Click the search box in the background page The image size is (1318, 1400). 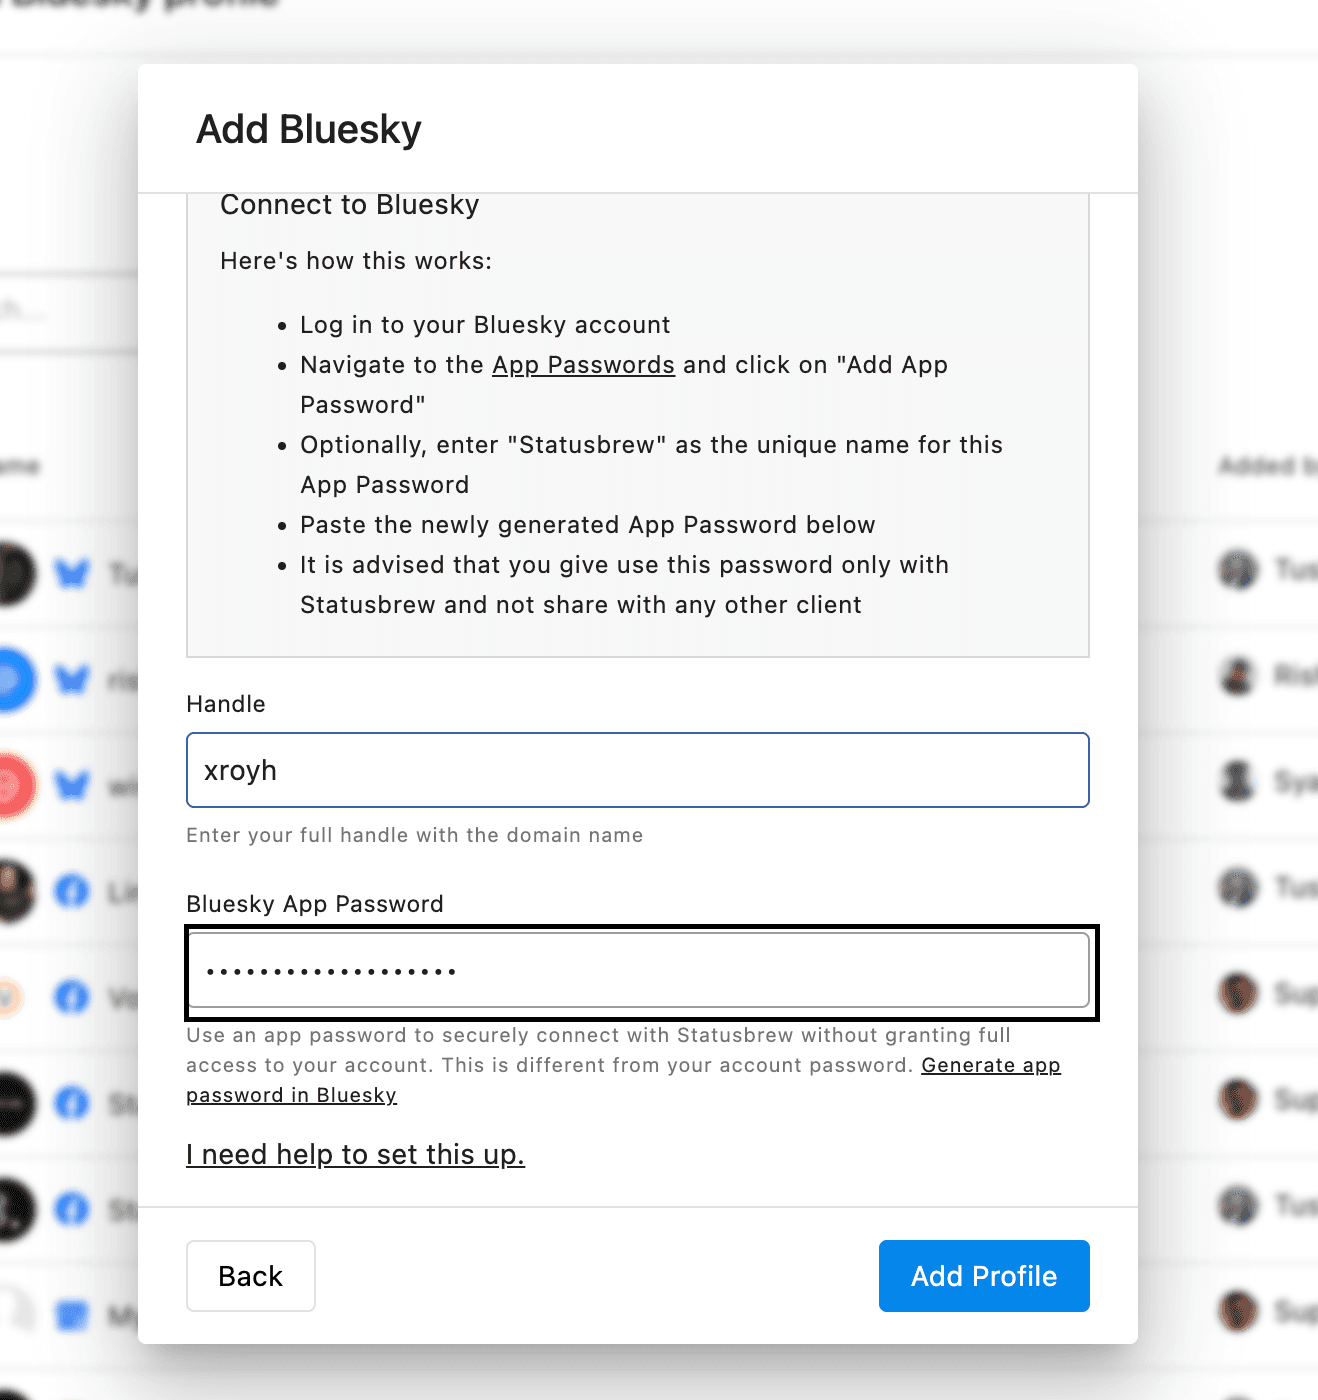70,310
